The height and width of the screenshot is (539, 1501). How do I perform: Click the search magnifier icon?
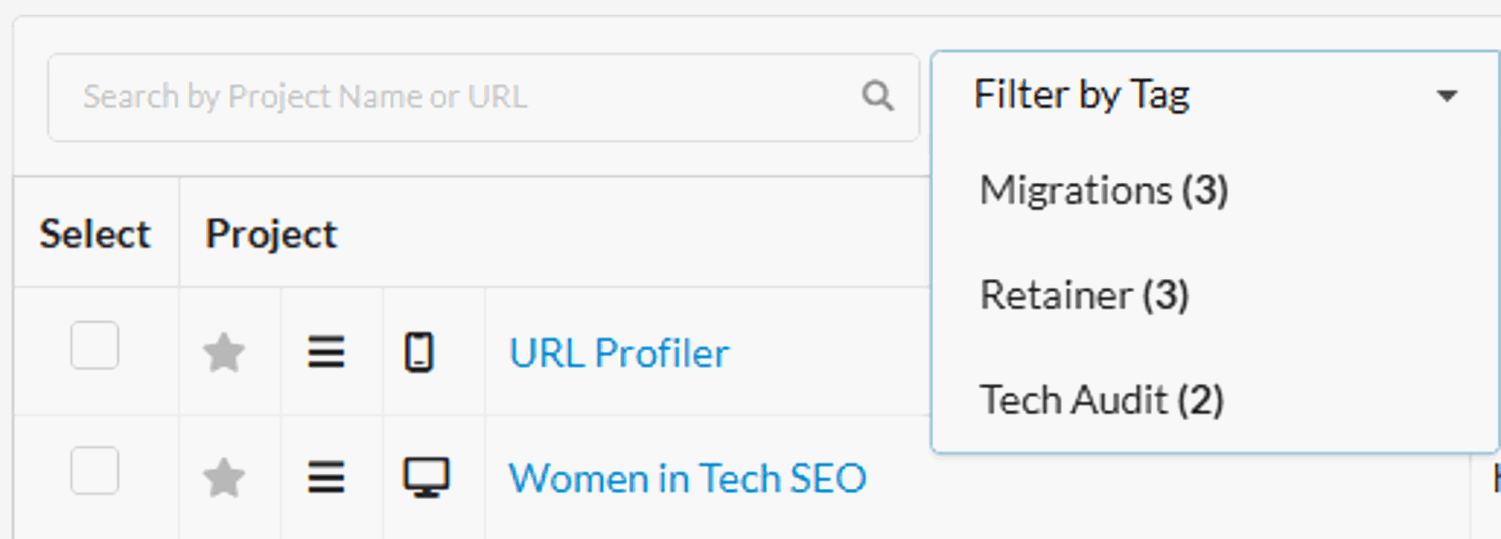pyautogui.click(x=877, y=97)
